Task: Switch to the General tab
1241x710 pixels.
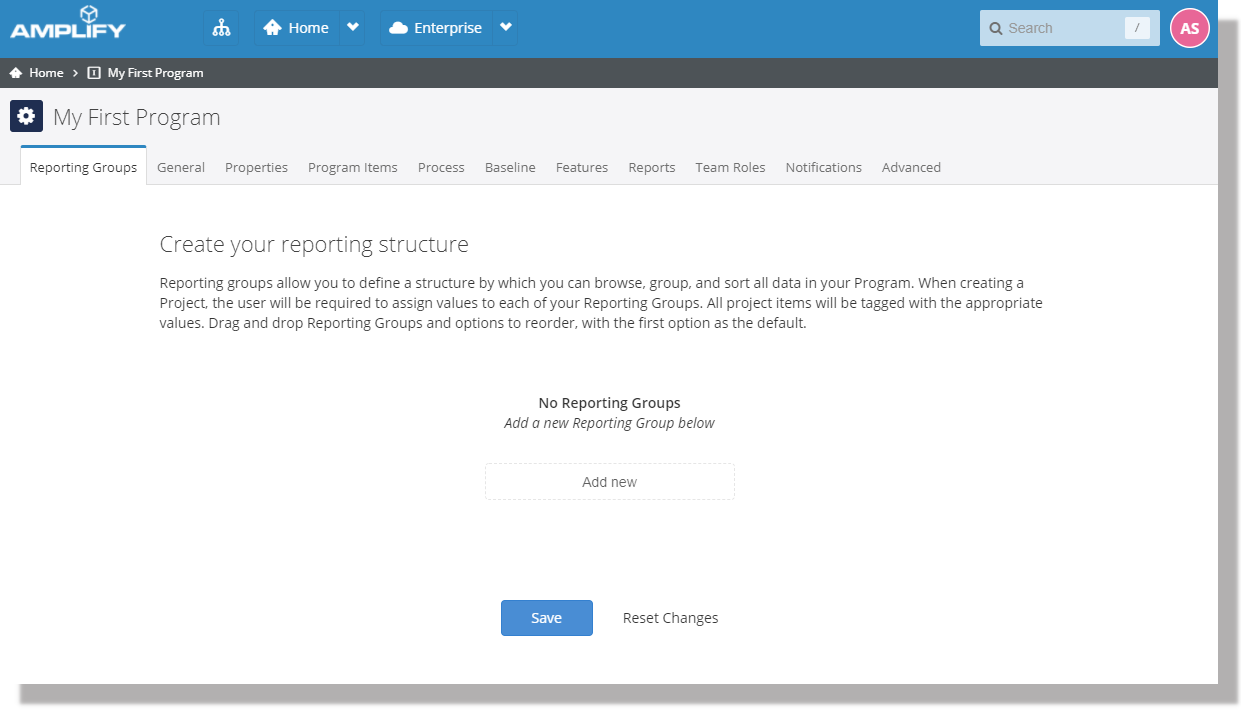Action: coord(181,167)
